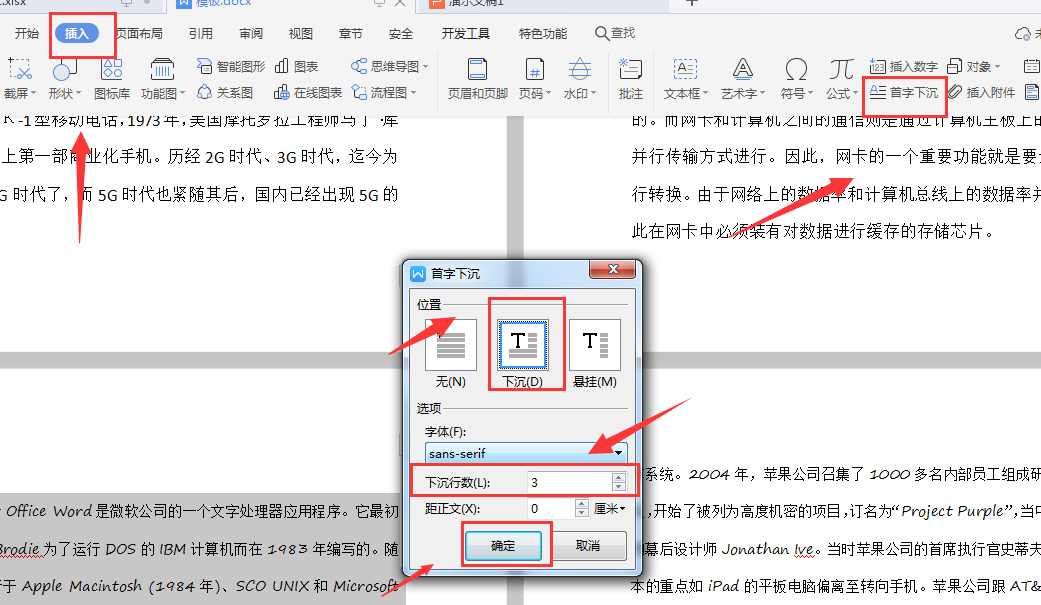Select 无(N) position option

point(451,354)
